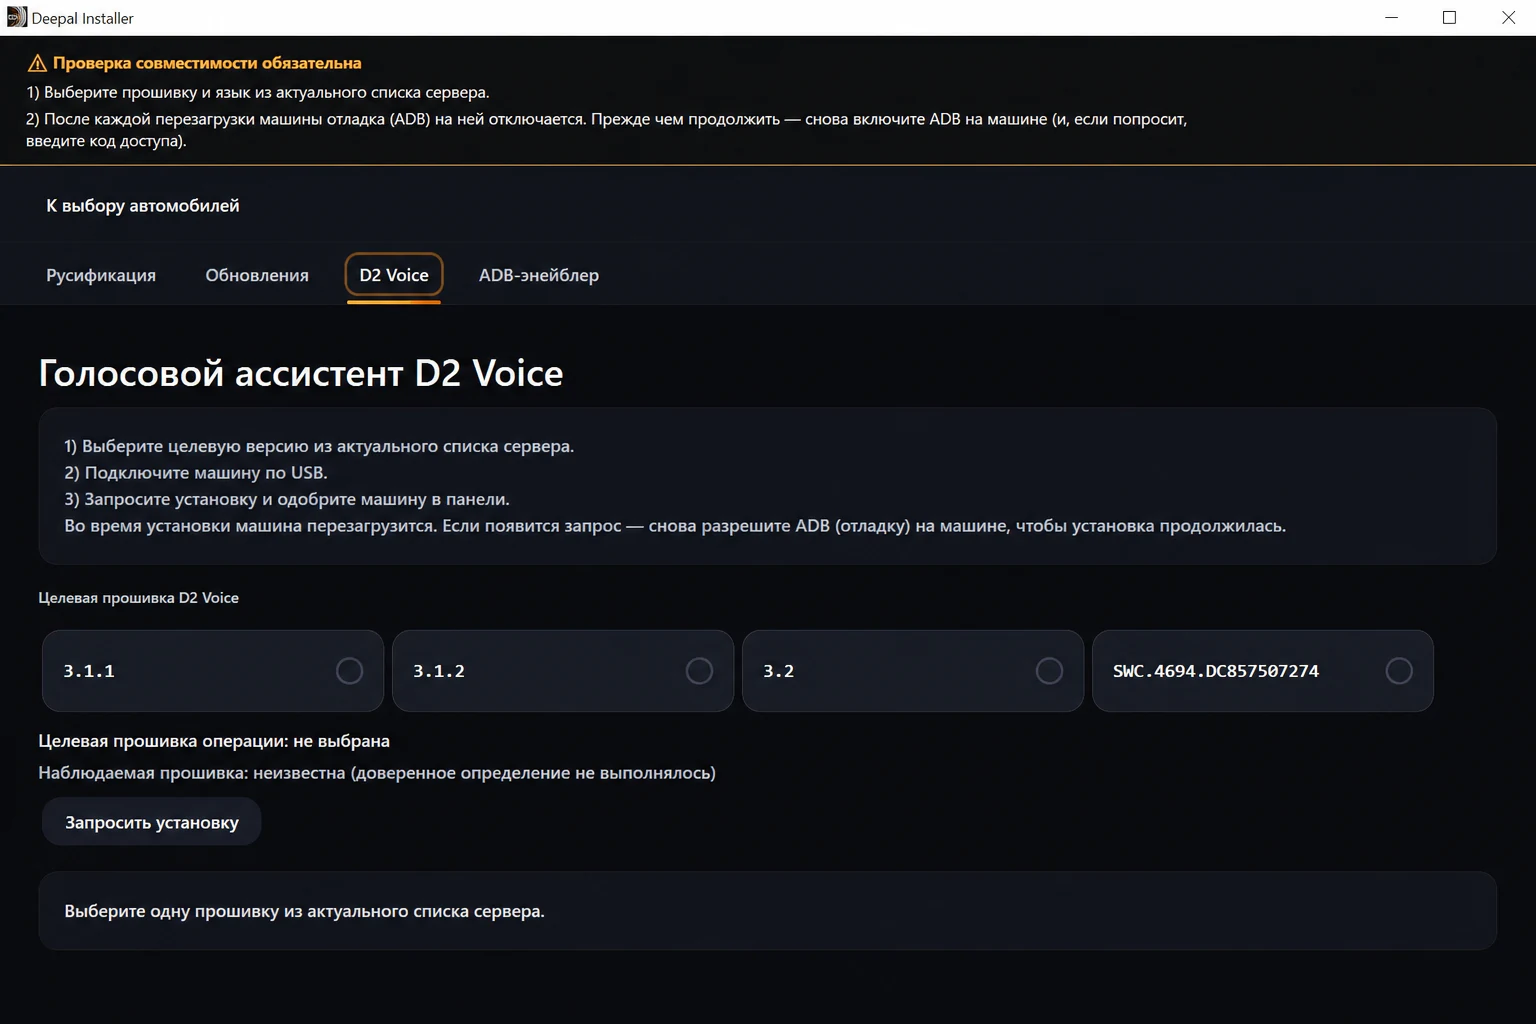Click the Выберите одну прошивку message

click(304, 911)
